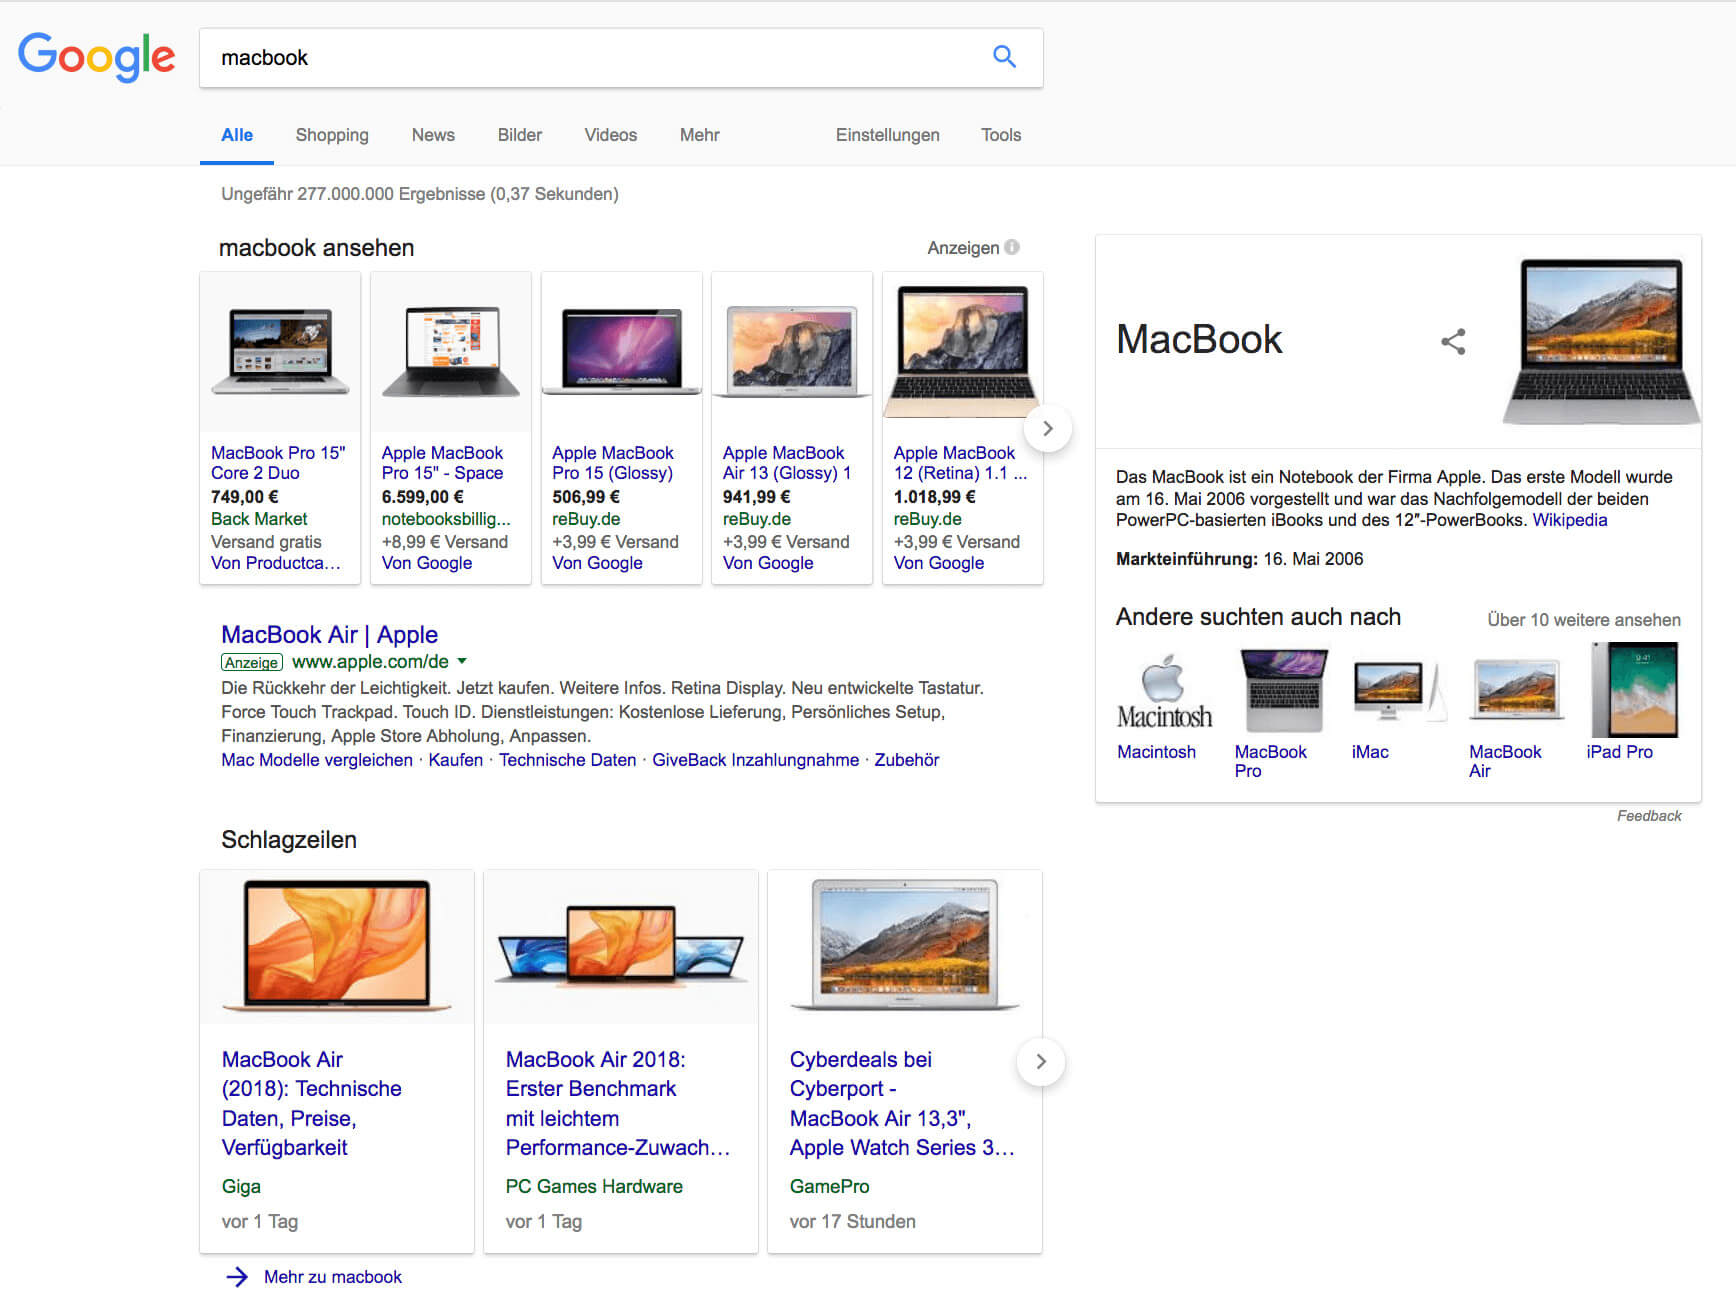Click Von Google under 6.599,00 € listing

point(427,563)
